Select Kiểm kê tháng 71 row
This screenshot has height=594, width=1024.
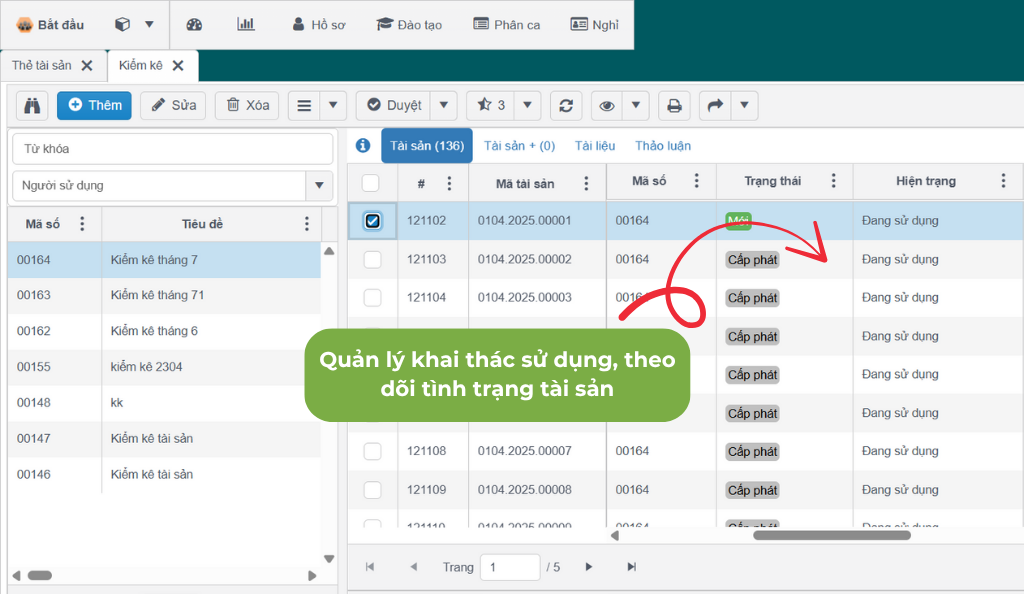pyautogui.click(x=165, y=295)
